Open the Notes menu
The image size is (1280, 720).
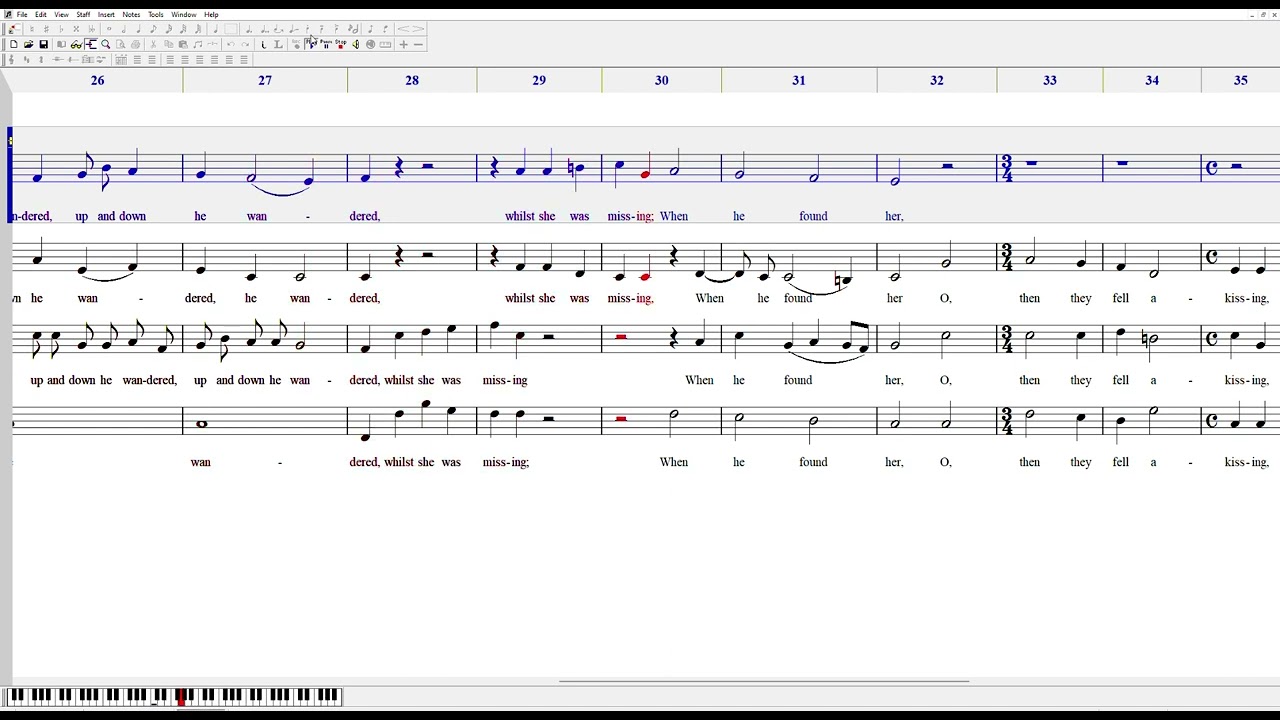[131, 15]
